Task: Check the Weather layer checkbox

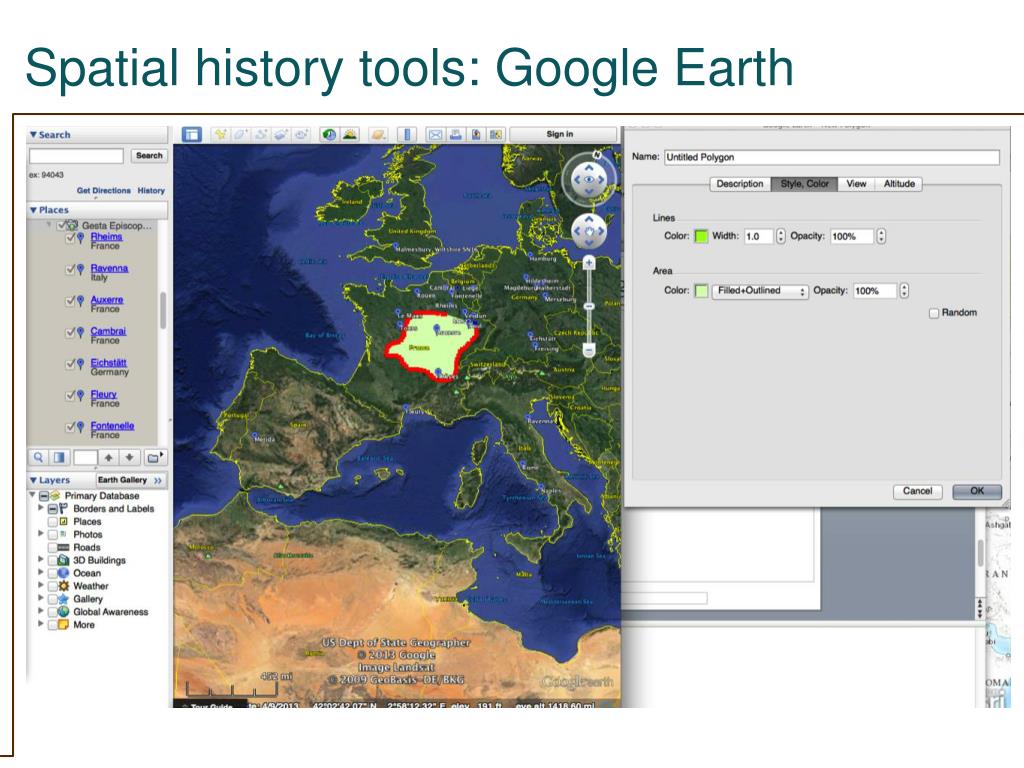Action: pyautogui.click(x=53, y=586)
